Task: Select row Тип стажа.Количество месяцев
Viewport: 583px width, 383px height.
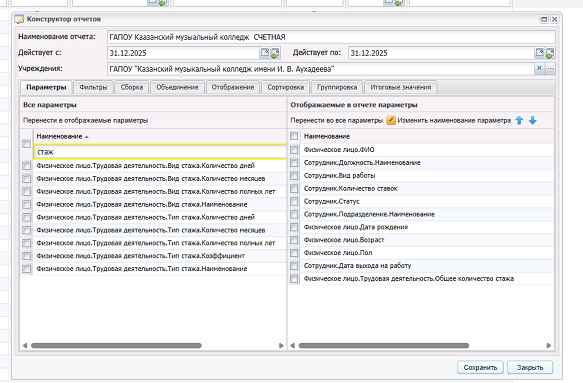Action: [x=153, y=230]
